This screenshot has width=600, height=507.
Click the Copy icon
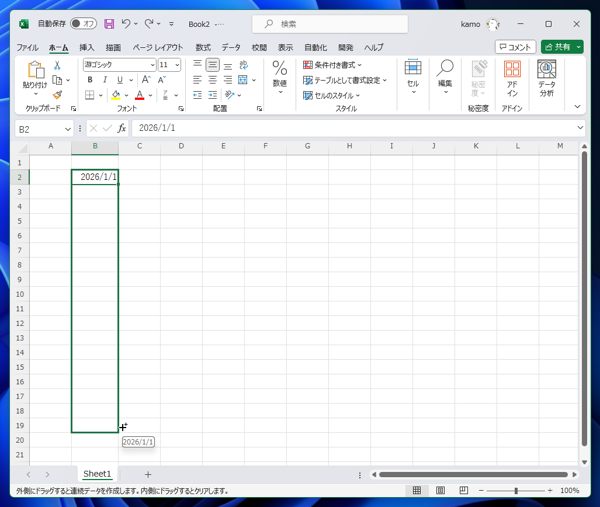click(57, 80)
